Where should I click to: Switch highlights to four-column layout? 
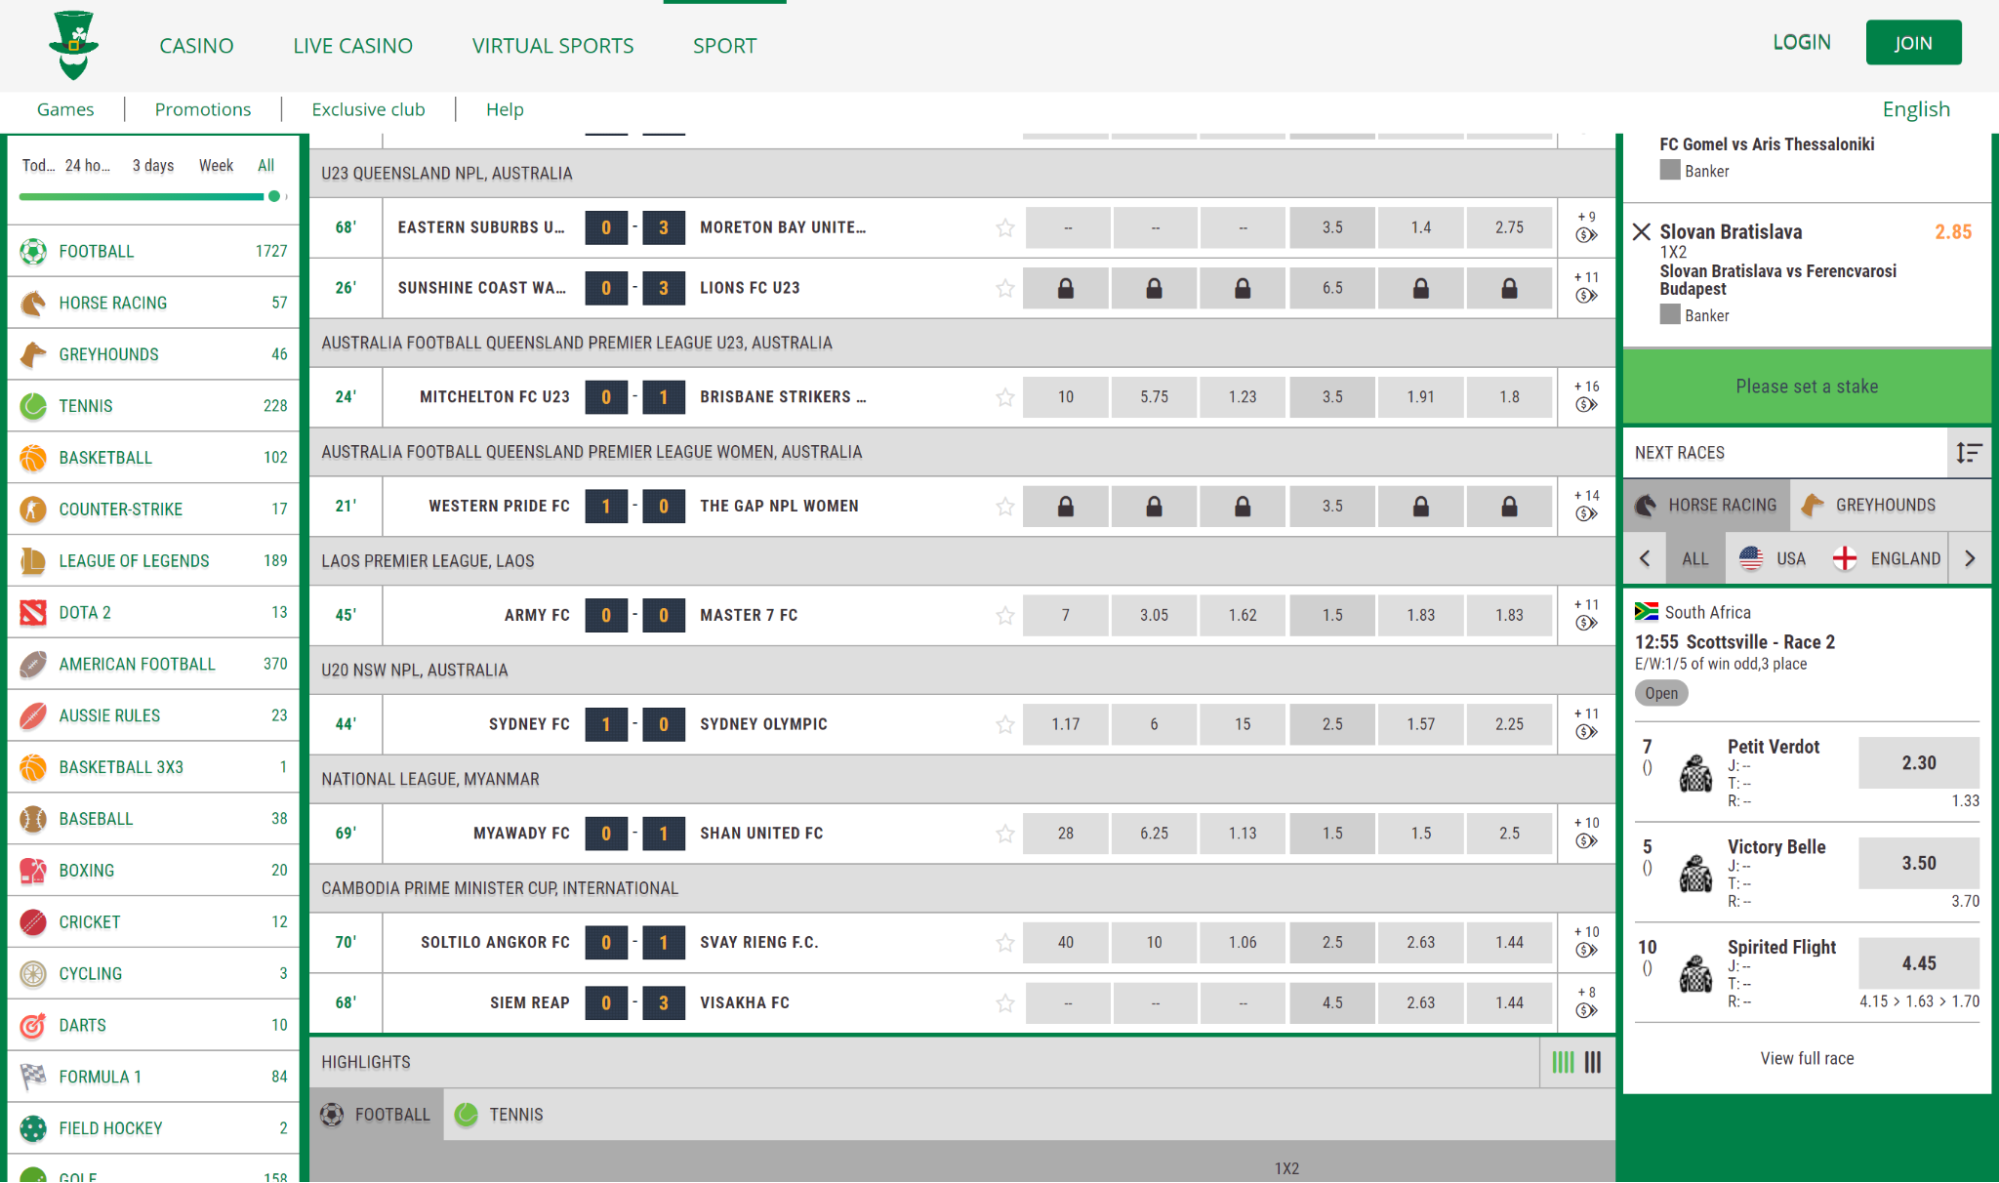1563,1062
